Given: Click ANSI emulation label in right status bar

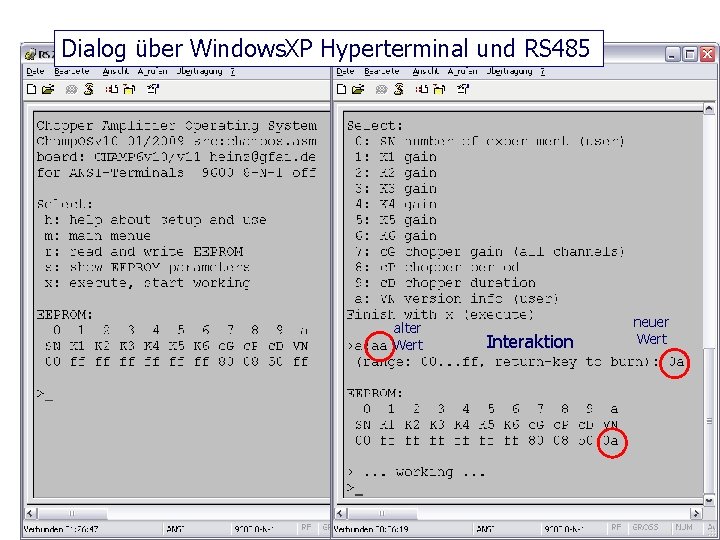Looking at the screenshot, I should pyautogui.click(x=485, y=529).
